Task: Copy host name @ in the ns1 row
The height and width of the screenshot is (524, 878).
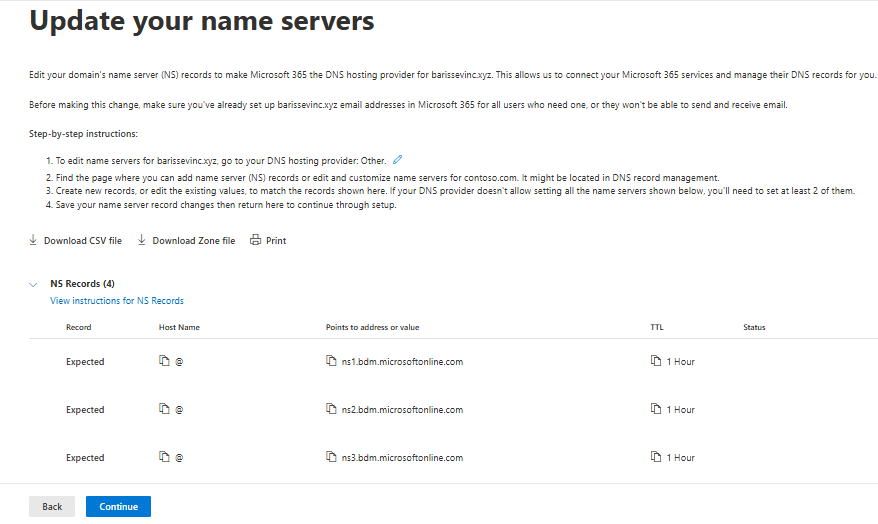Action: 164,361
